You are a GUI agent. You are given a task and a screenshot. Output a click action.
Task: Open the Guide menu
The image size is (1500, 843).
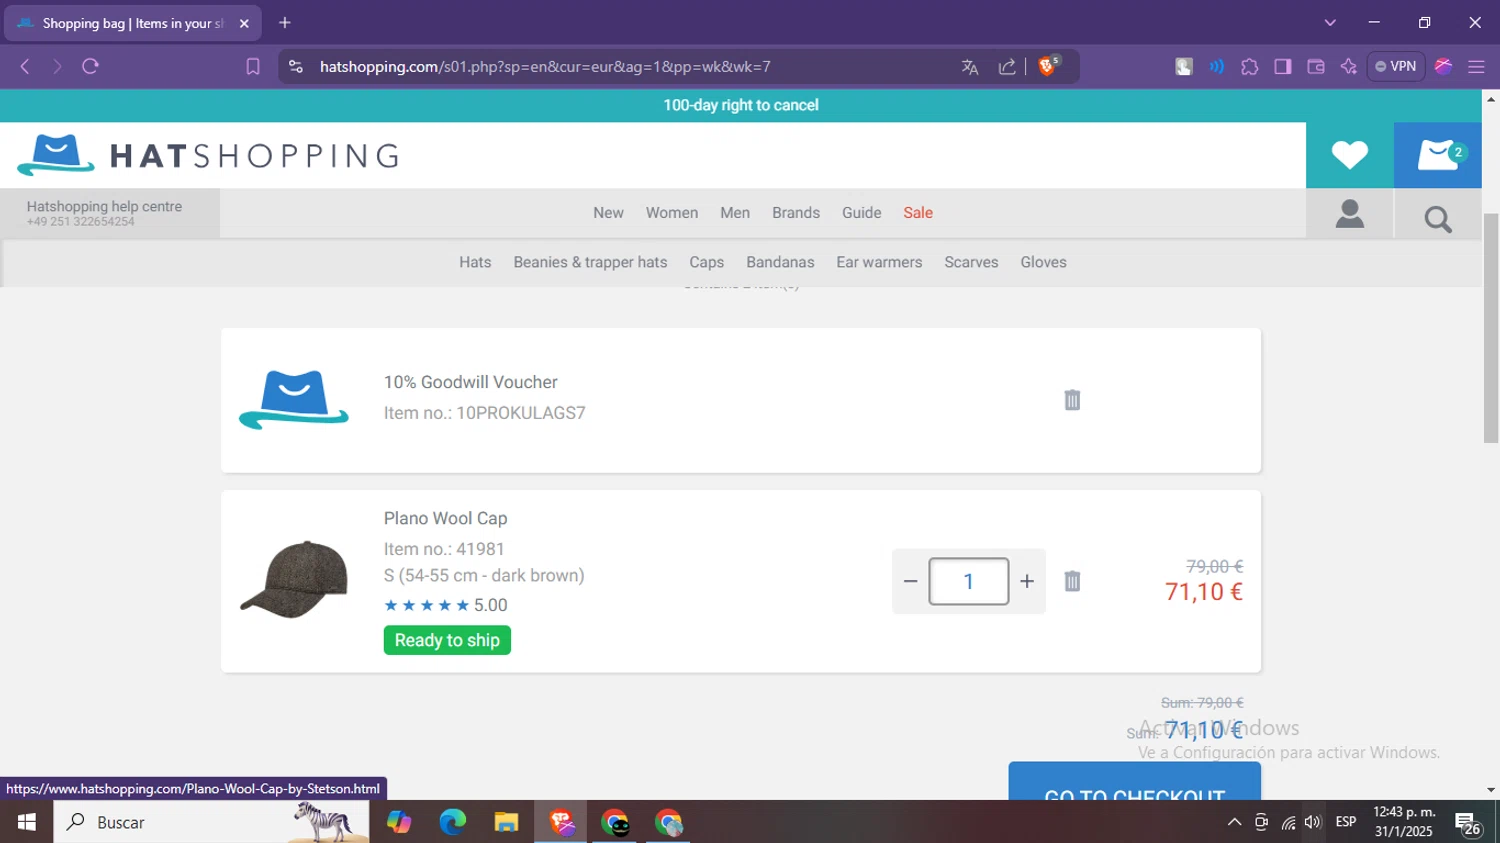tap(862, 213)
